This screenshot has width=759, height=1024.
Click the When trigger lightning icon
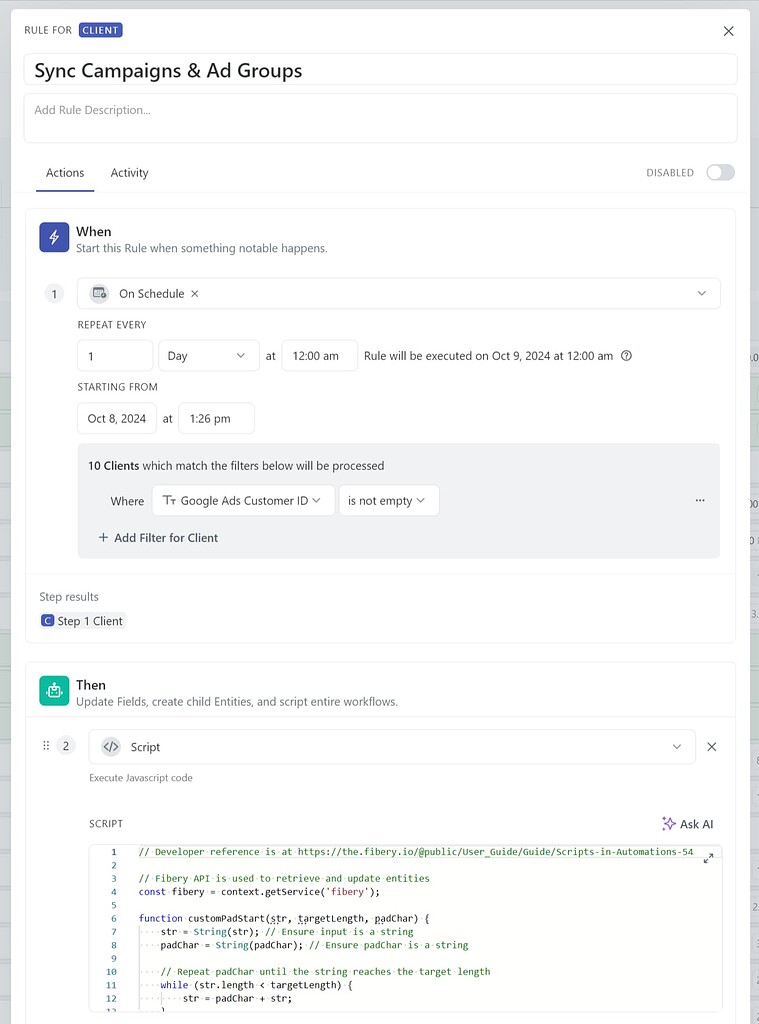(53, 237)
